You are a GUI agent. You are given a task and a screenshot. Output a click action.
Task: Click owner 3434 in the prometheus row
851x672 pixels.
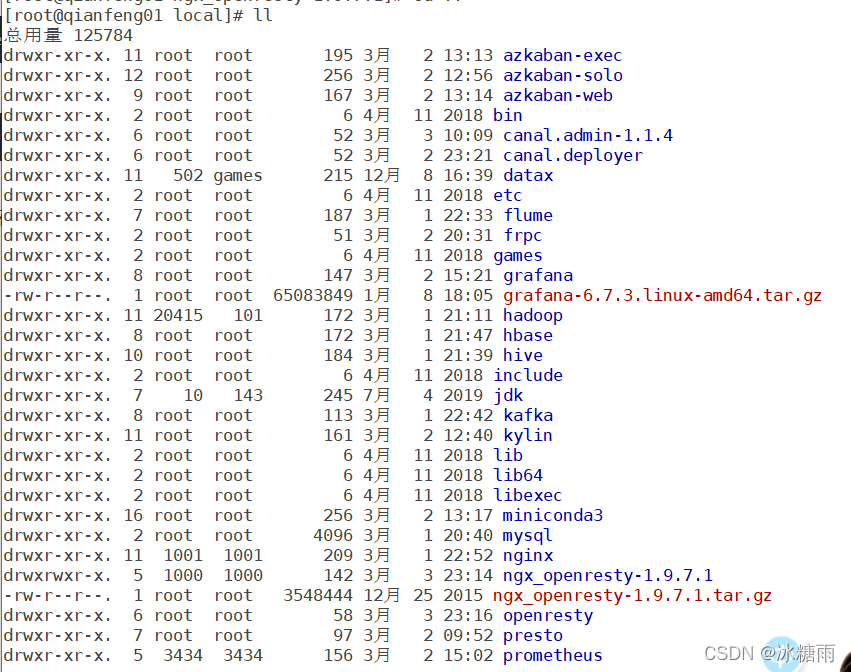[x=183, y=656]
